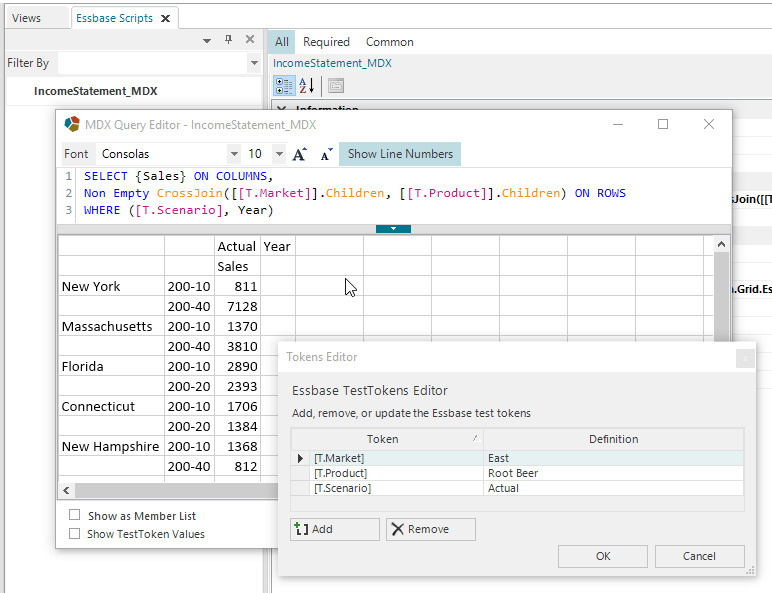Minimize the MDX Query Editor window
This screenshot has width=772, height=593.
point(618,124)
